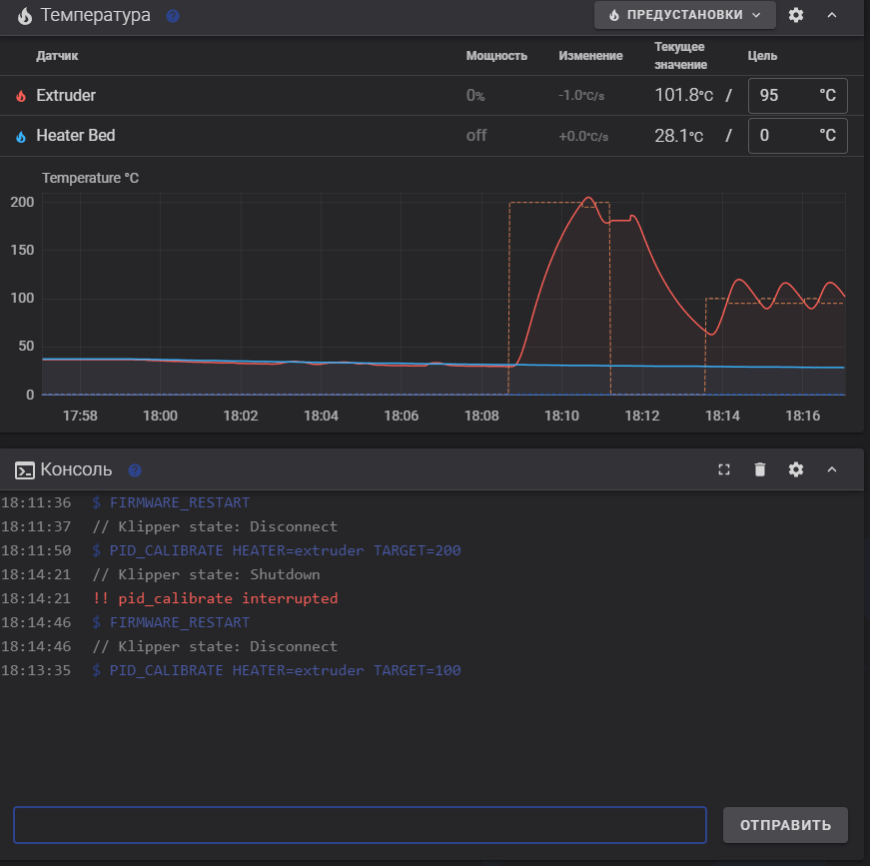Select the Мощность column header

tap(497, 55)
